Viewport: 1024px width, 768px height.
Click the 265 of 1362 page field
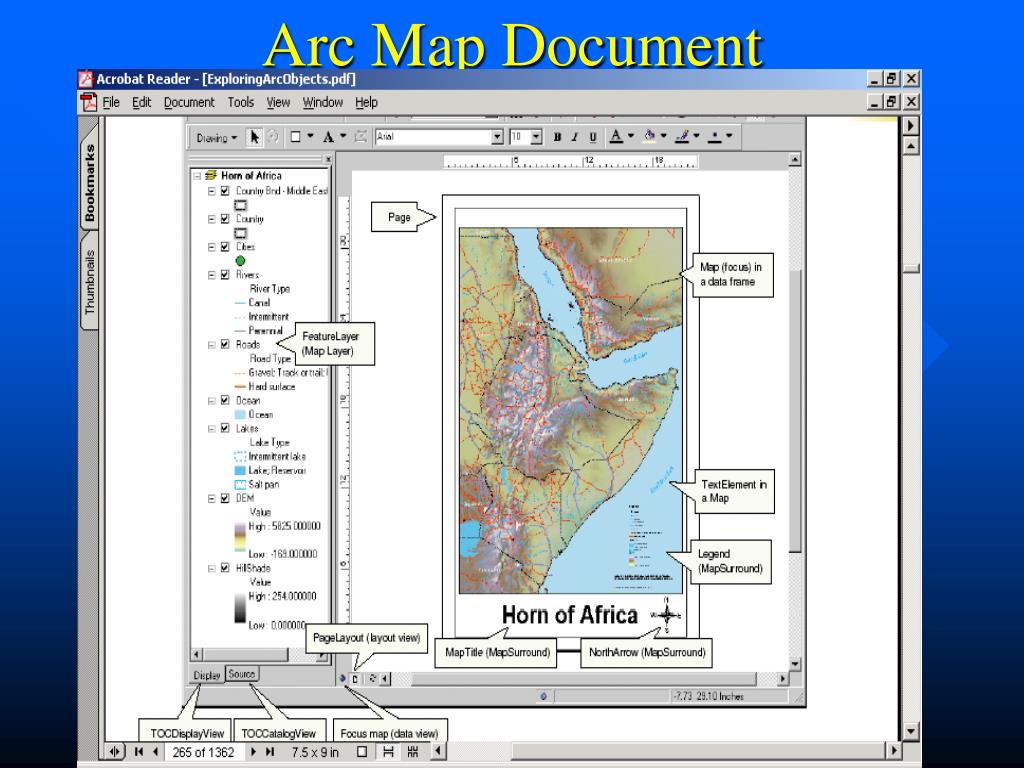[204, 752]
